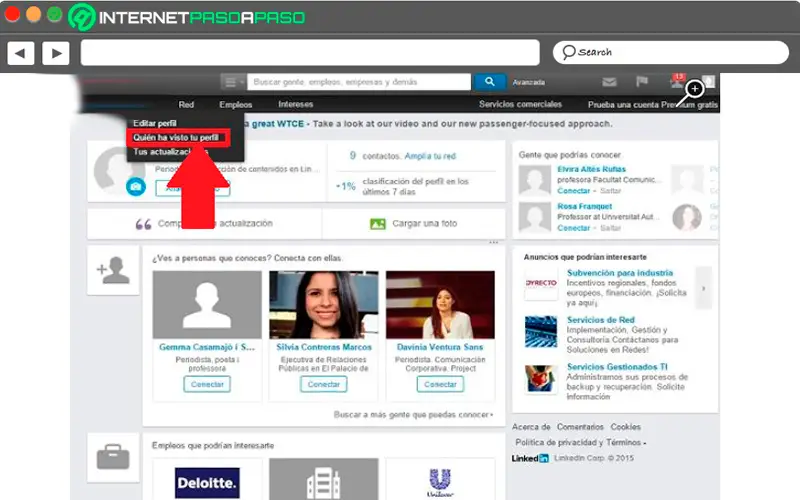
Task: Click Amplía tu red link
Action: 430,156
